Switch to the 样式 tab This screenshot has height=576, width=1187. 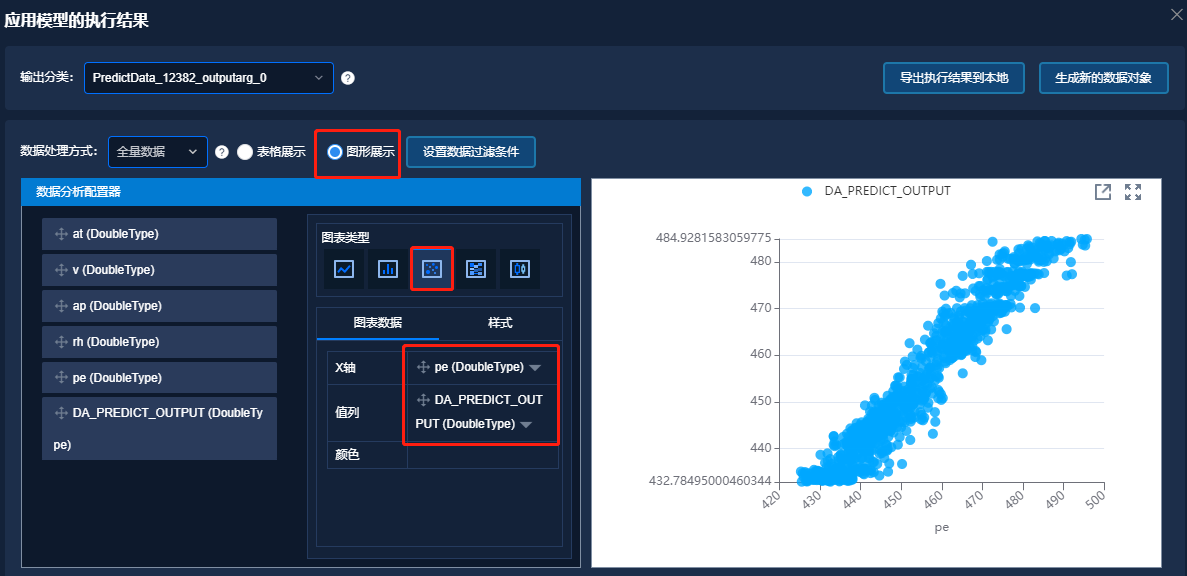pyautogui.click(x=500, y=323)
